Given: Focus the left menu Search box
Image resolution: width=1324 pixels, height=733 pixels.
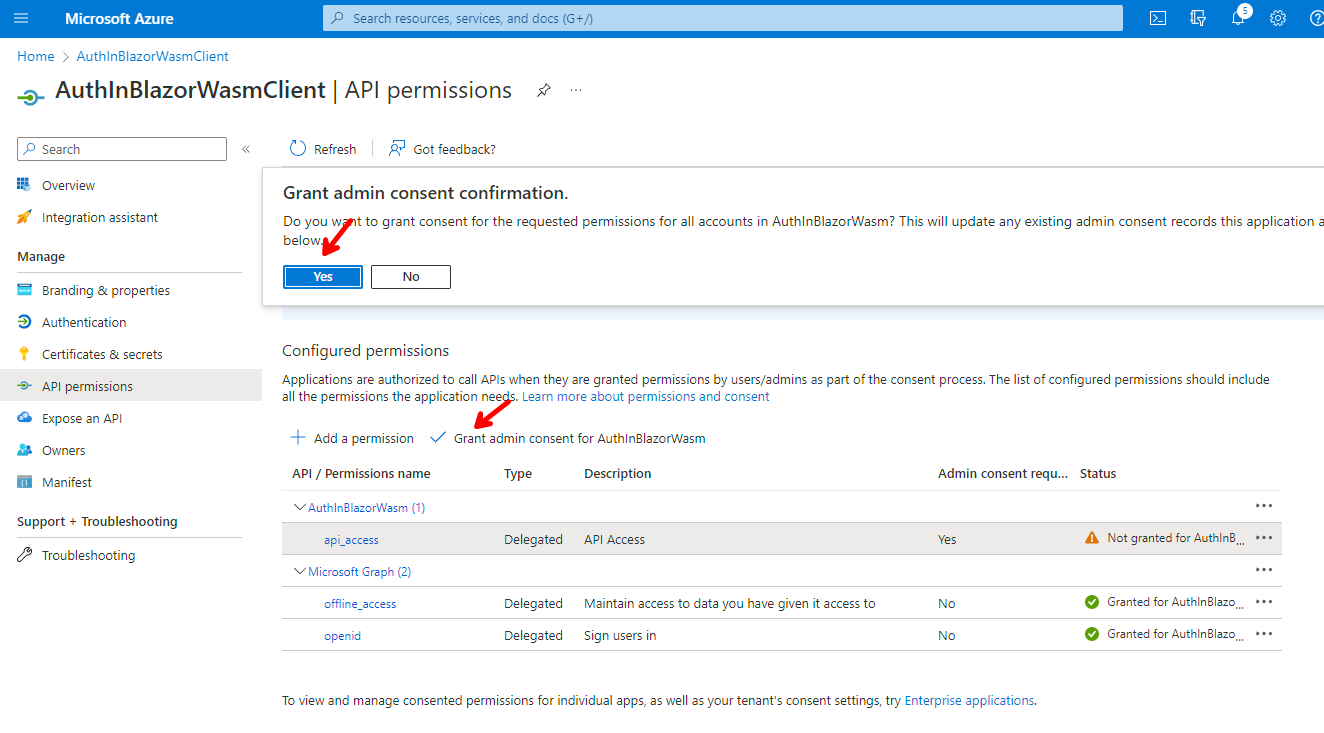Looking at the screenshot, I should [x=122, y=149].
